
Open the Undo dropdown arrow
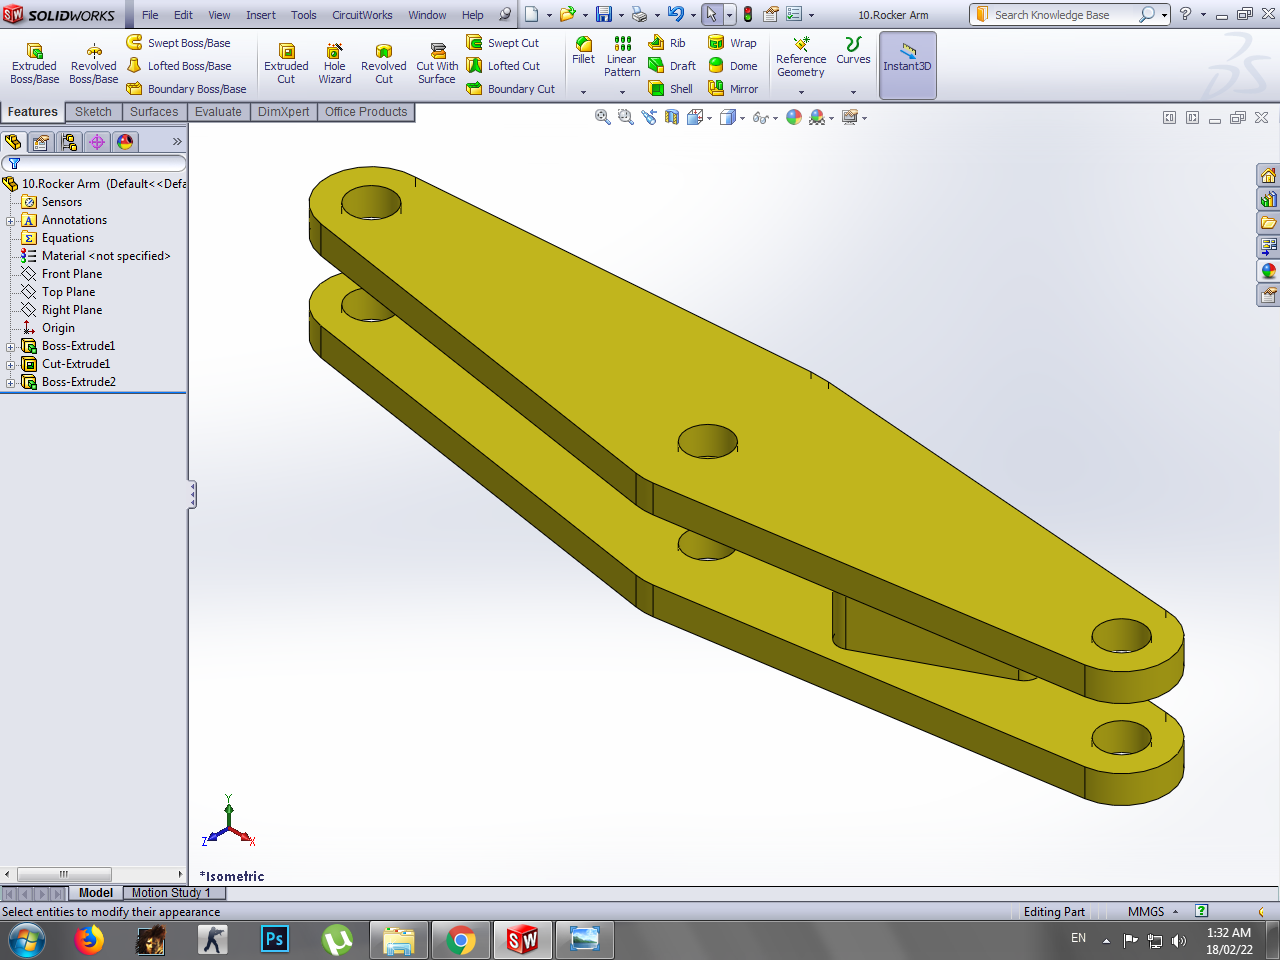(693, 15)
